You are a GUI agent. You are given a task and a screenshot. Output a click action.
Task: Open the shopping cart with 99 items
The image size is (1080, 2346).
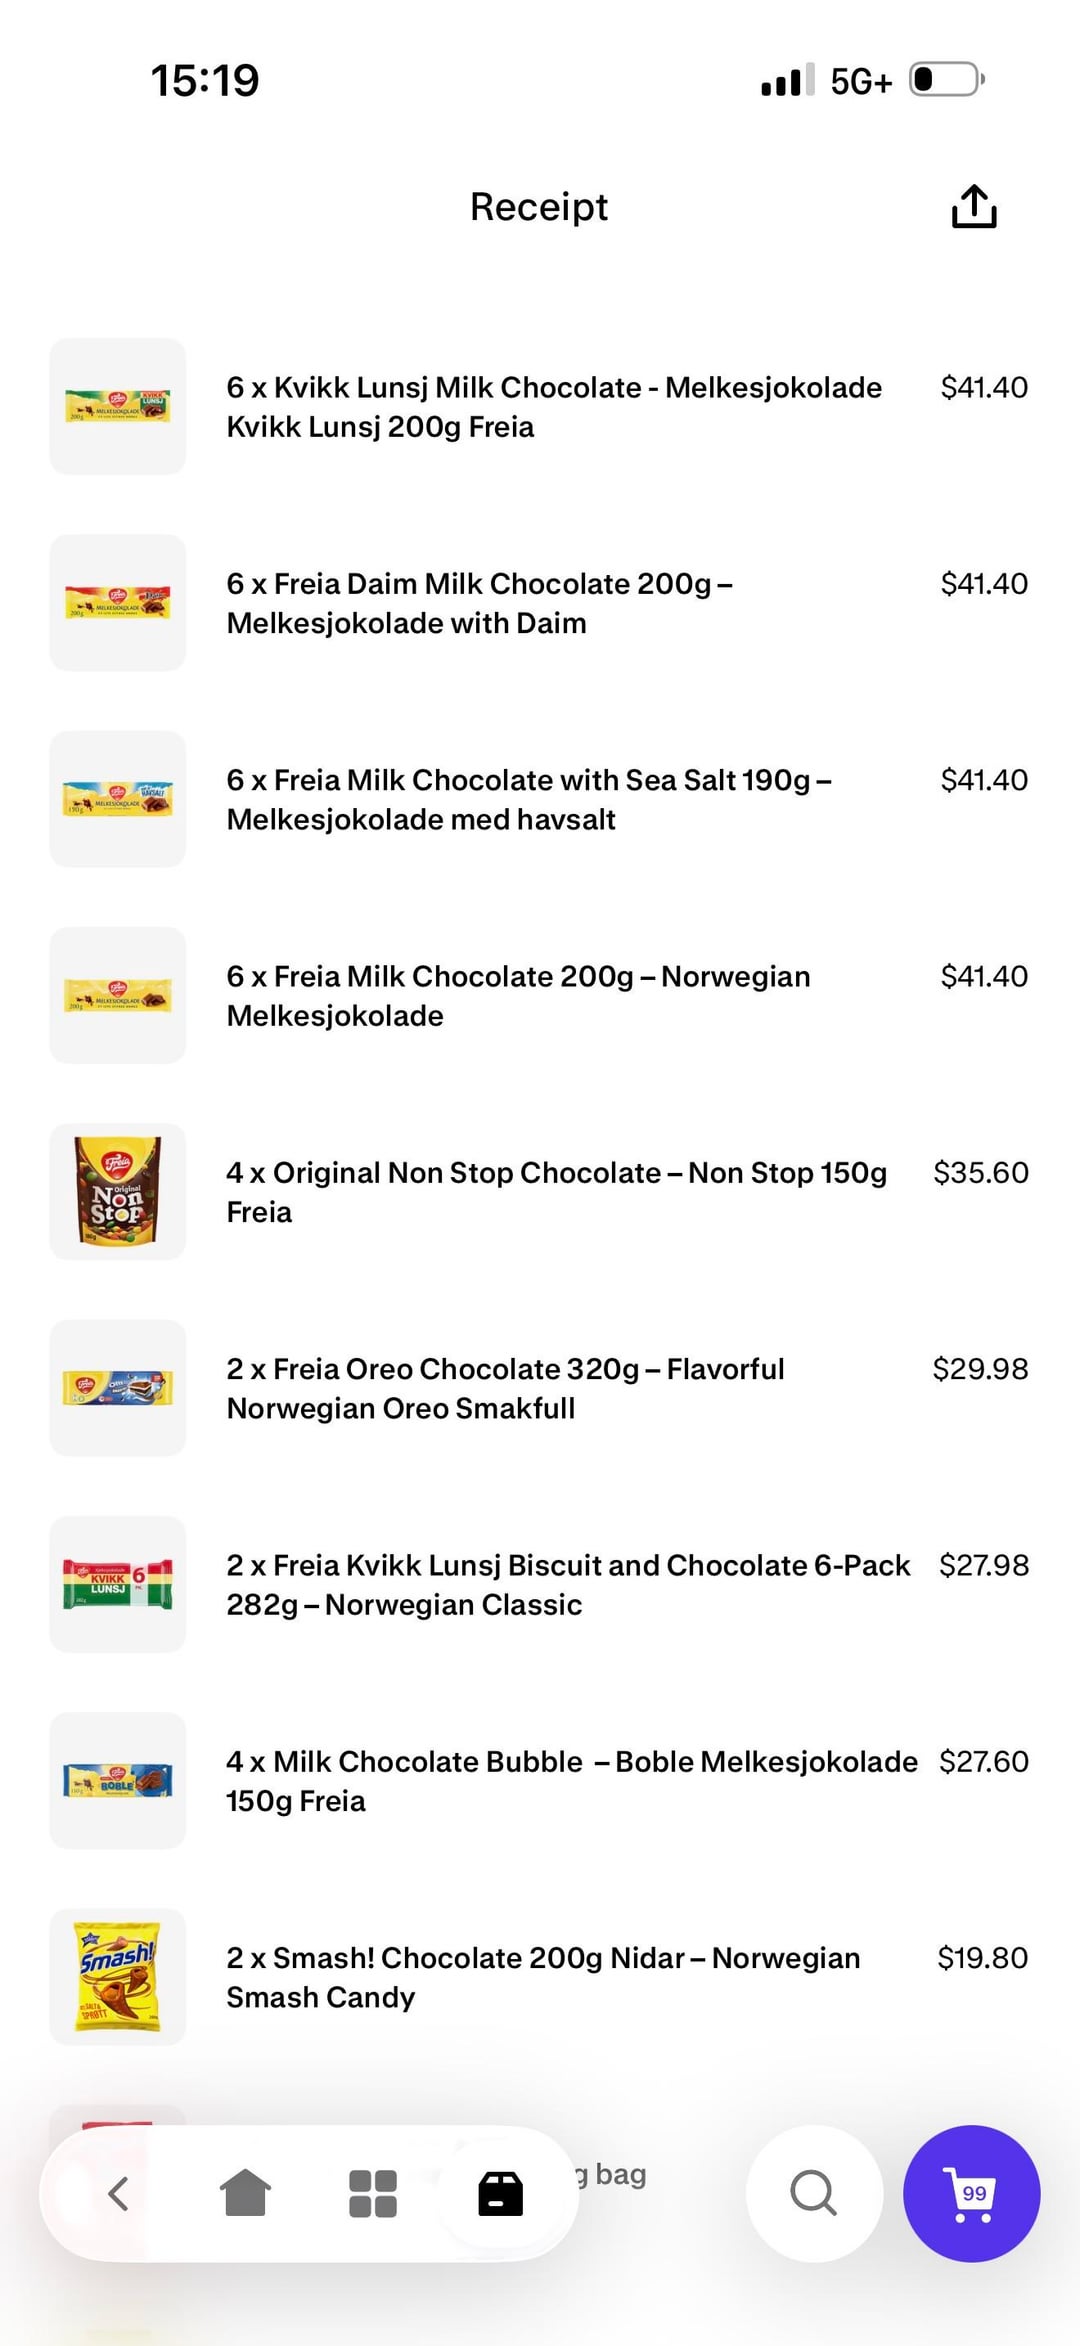click(x=971, y=2194)
